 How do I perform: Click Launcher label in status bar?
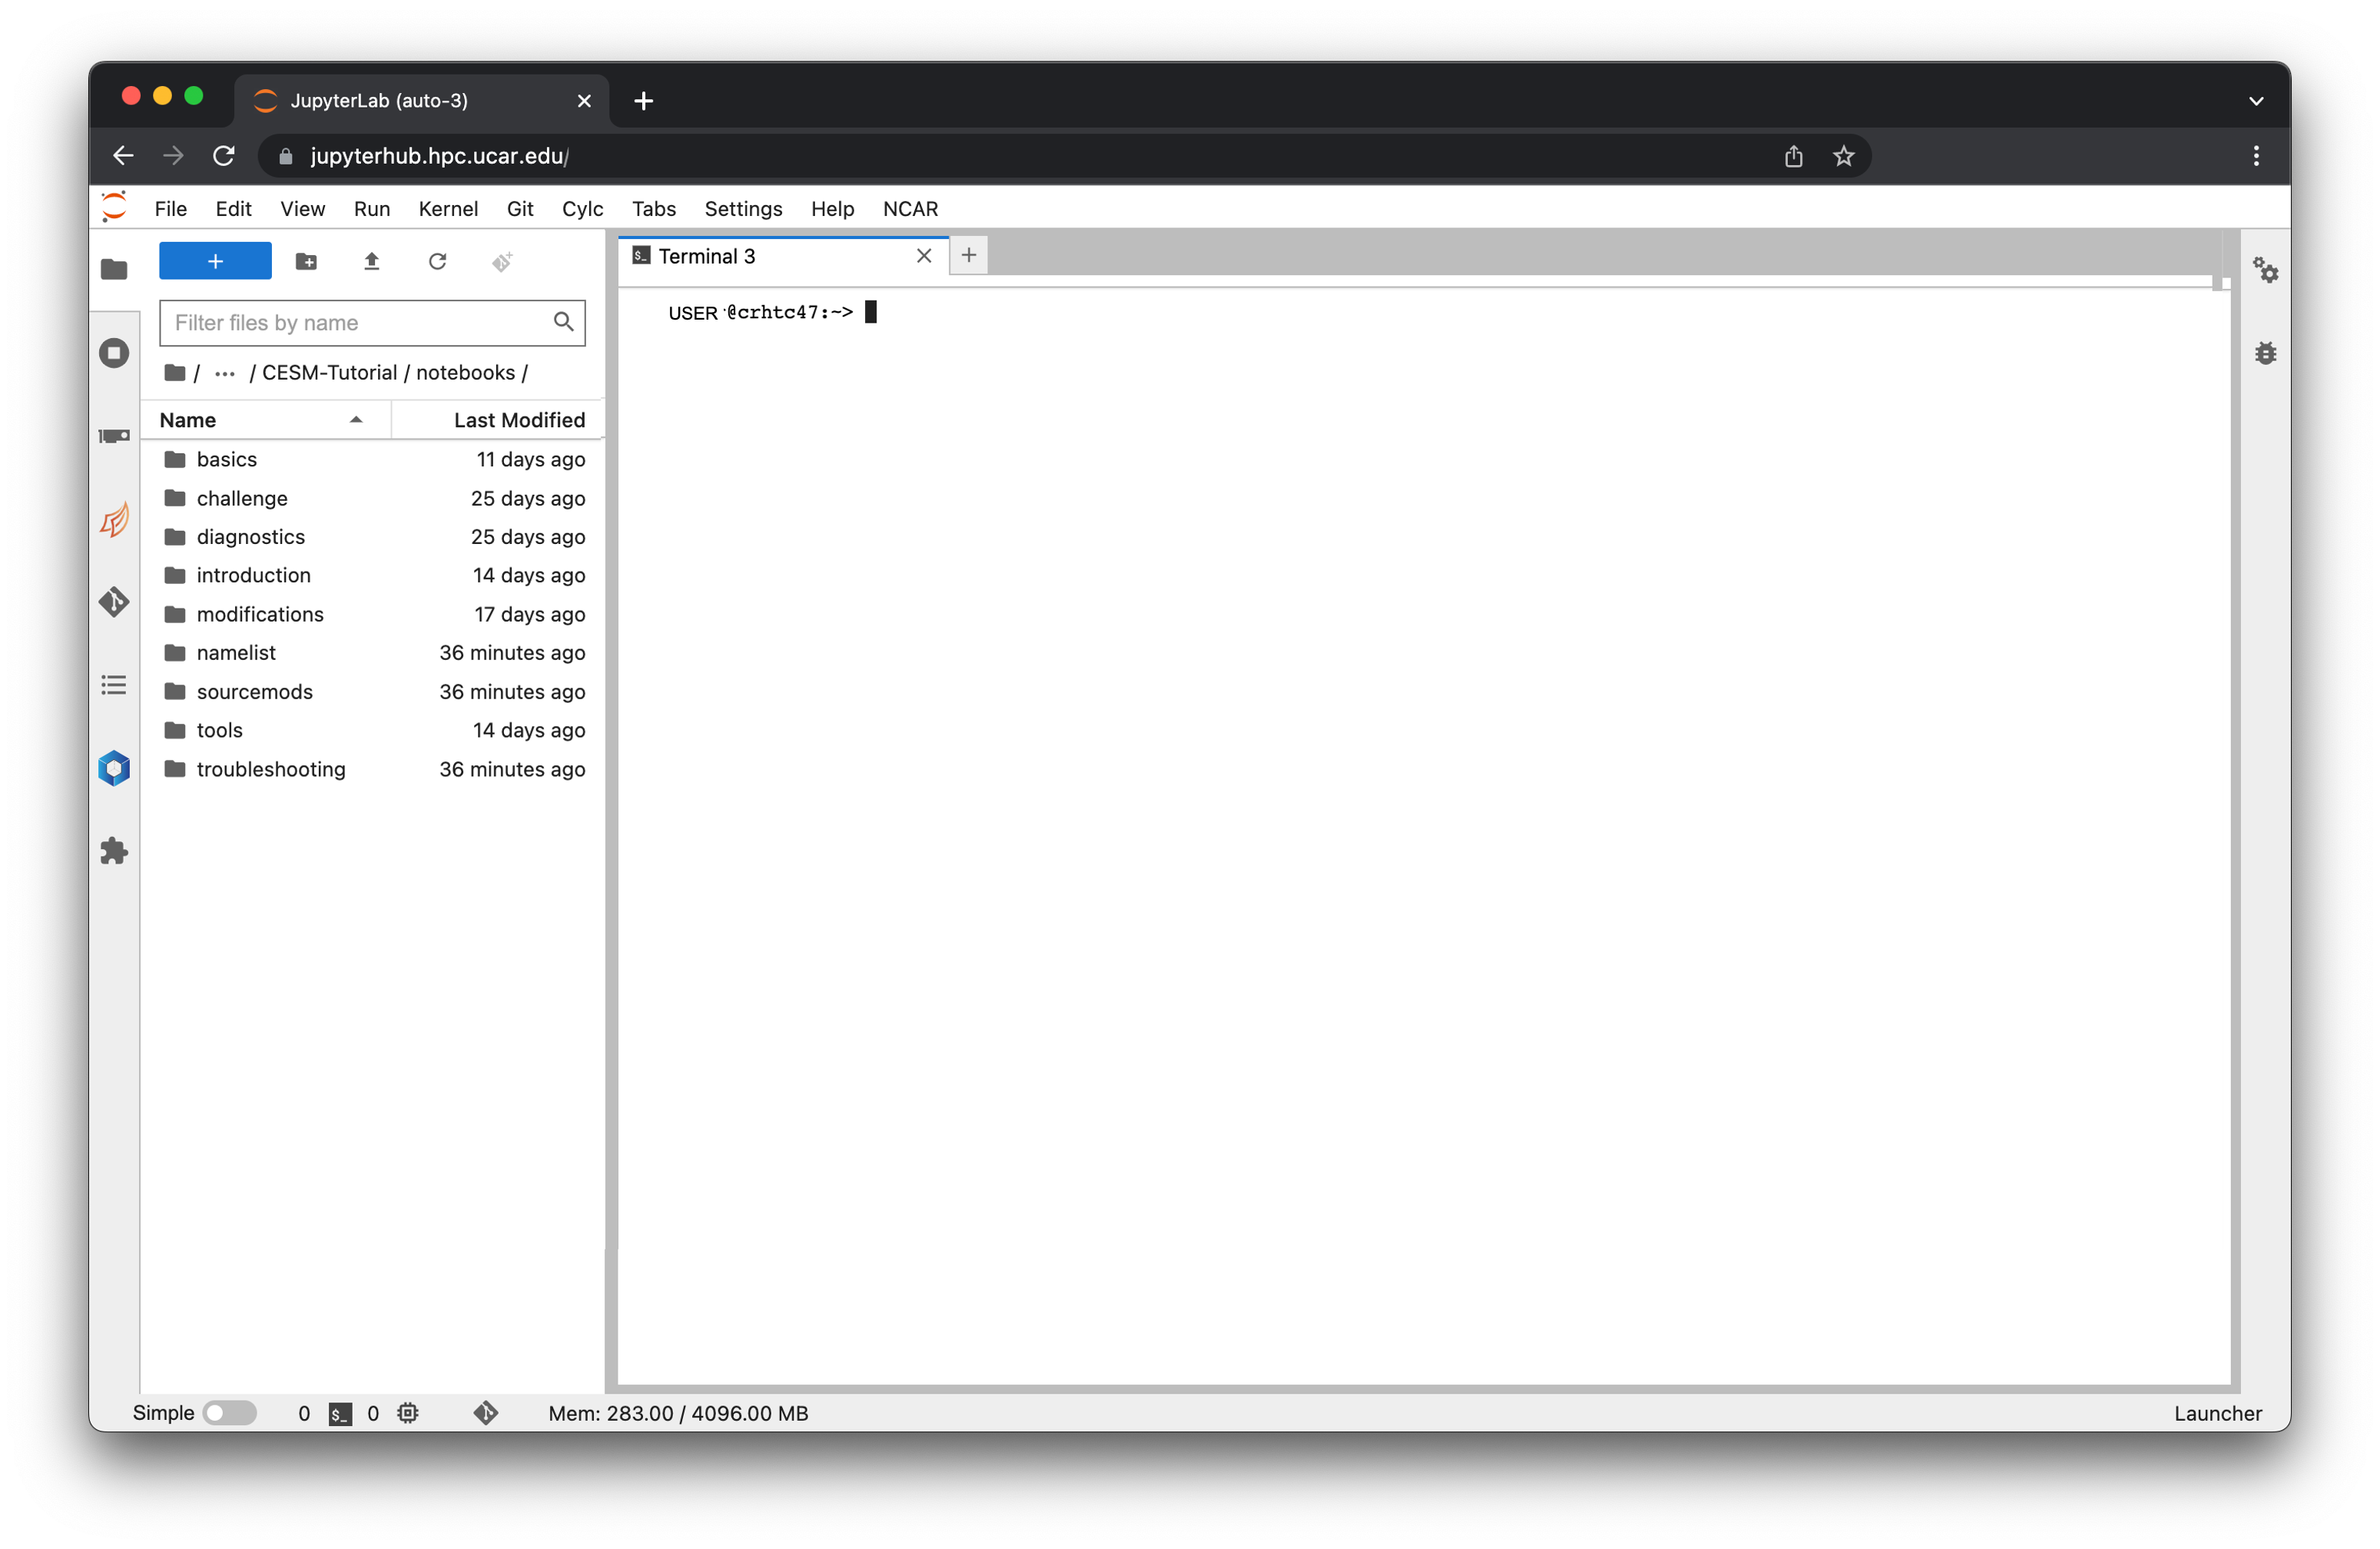point(2217,1413)
